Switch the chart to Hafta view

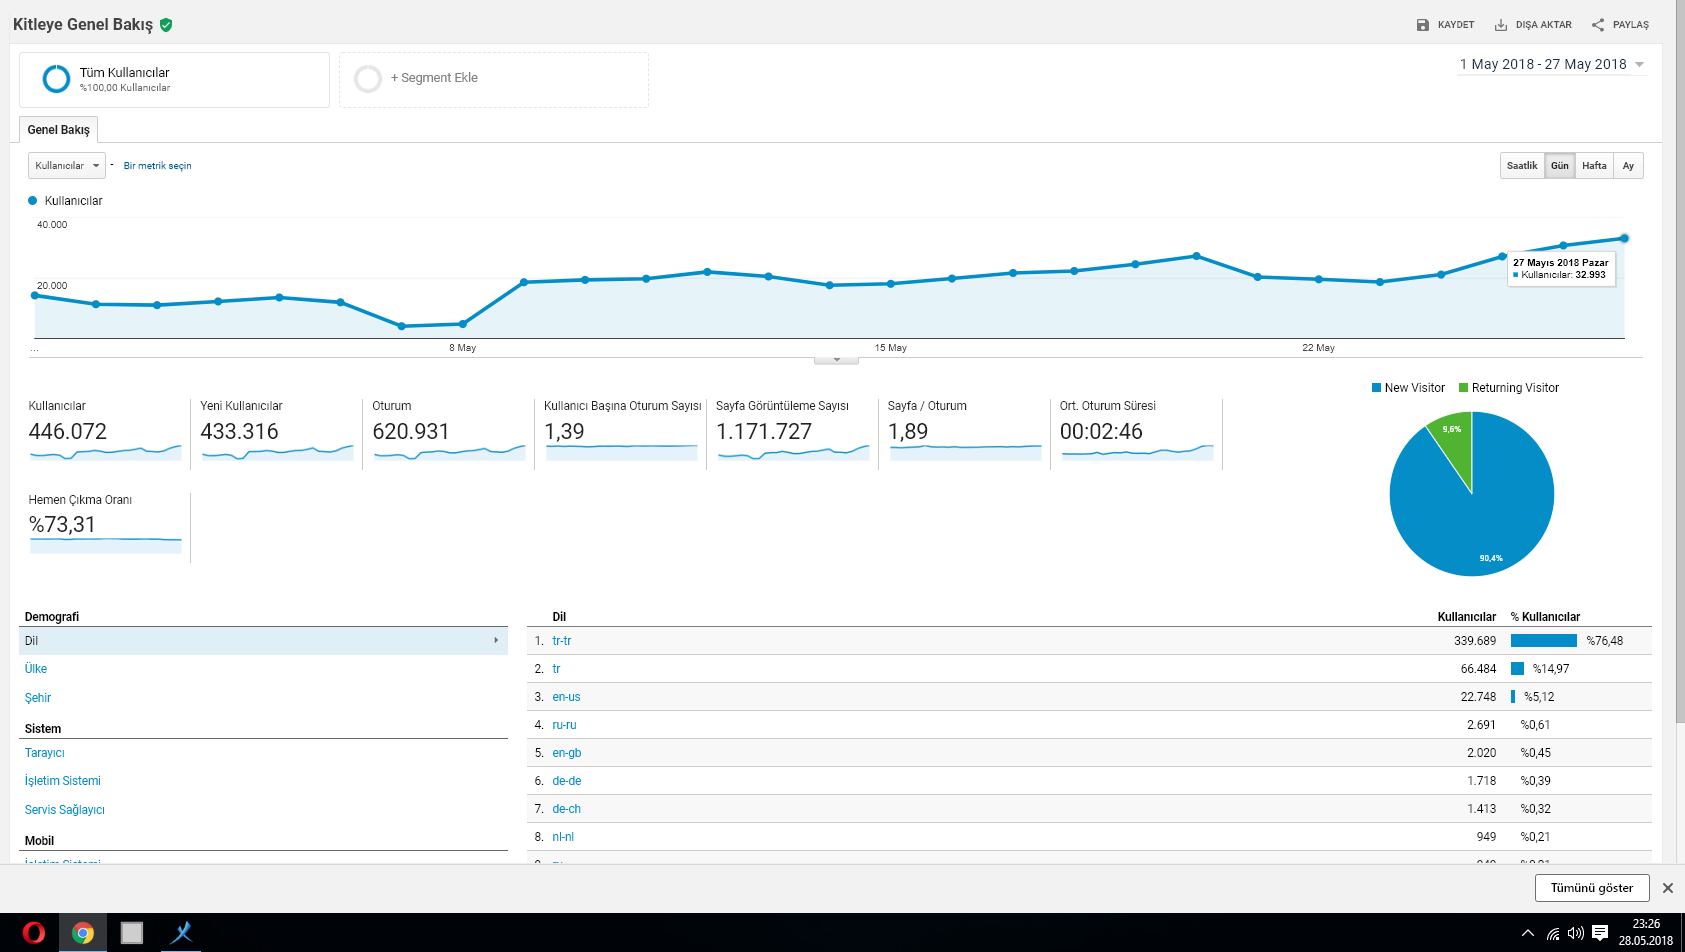tap(1594, 166)
